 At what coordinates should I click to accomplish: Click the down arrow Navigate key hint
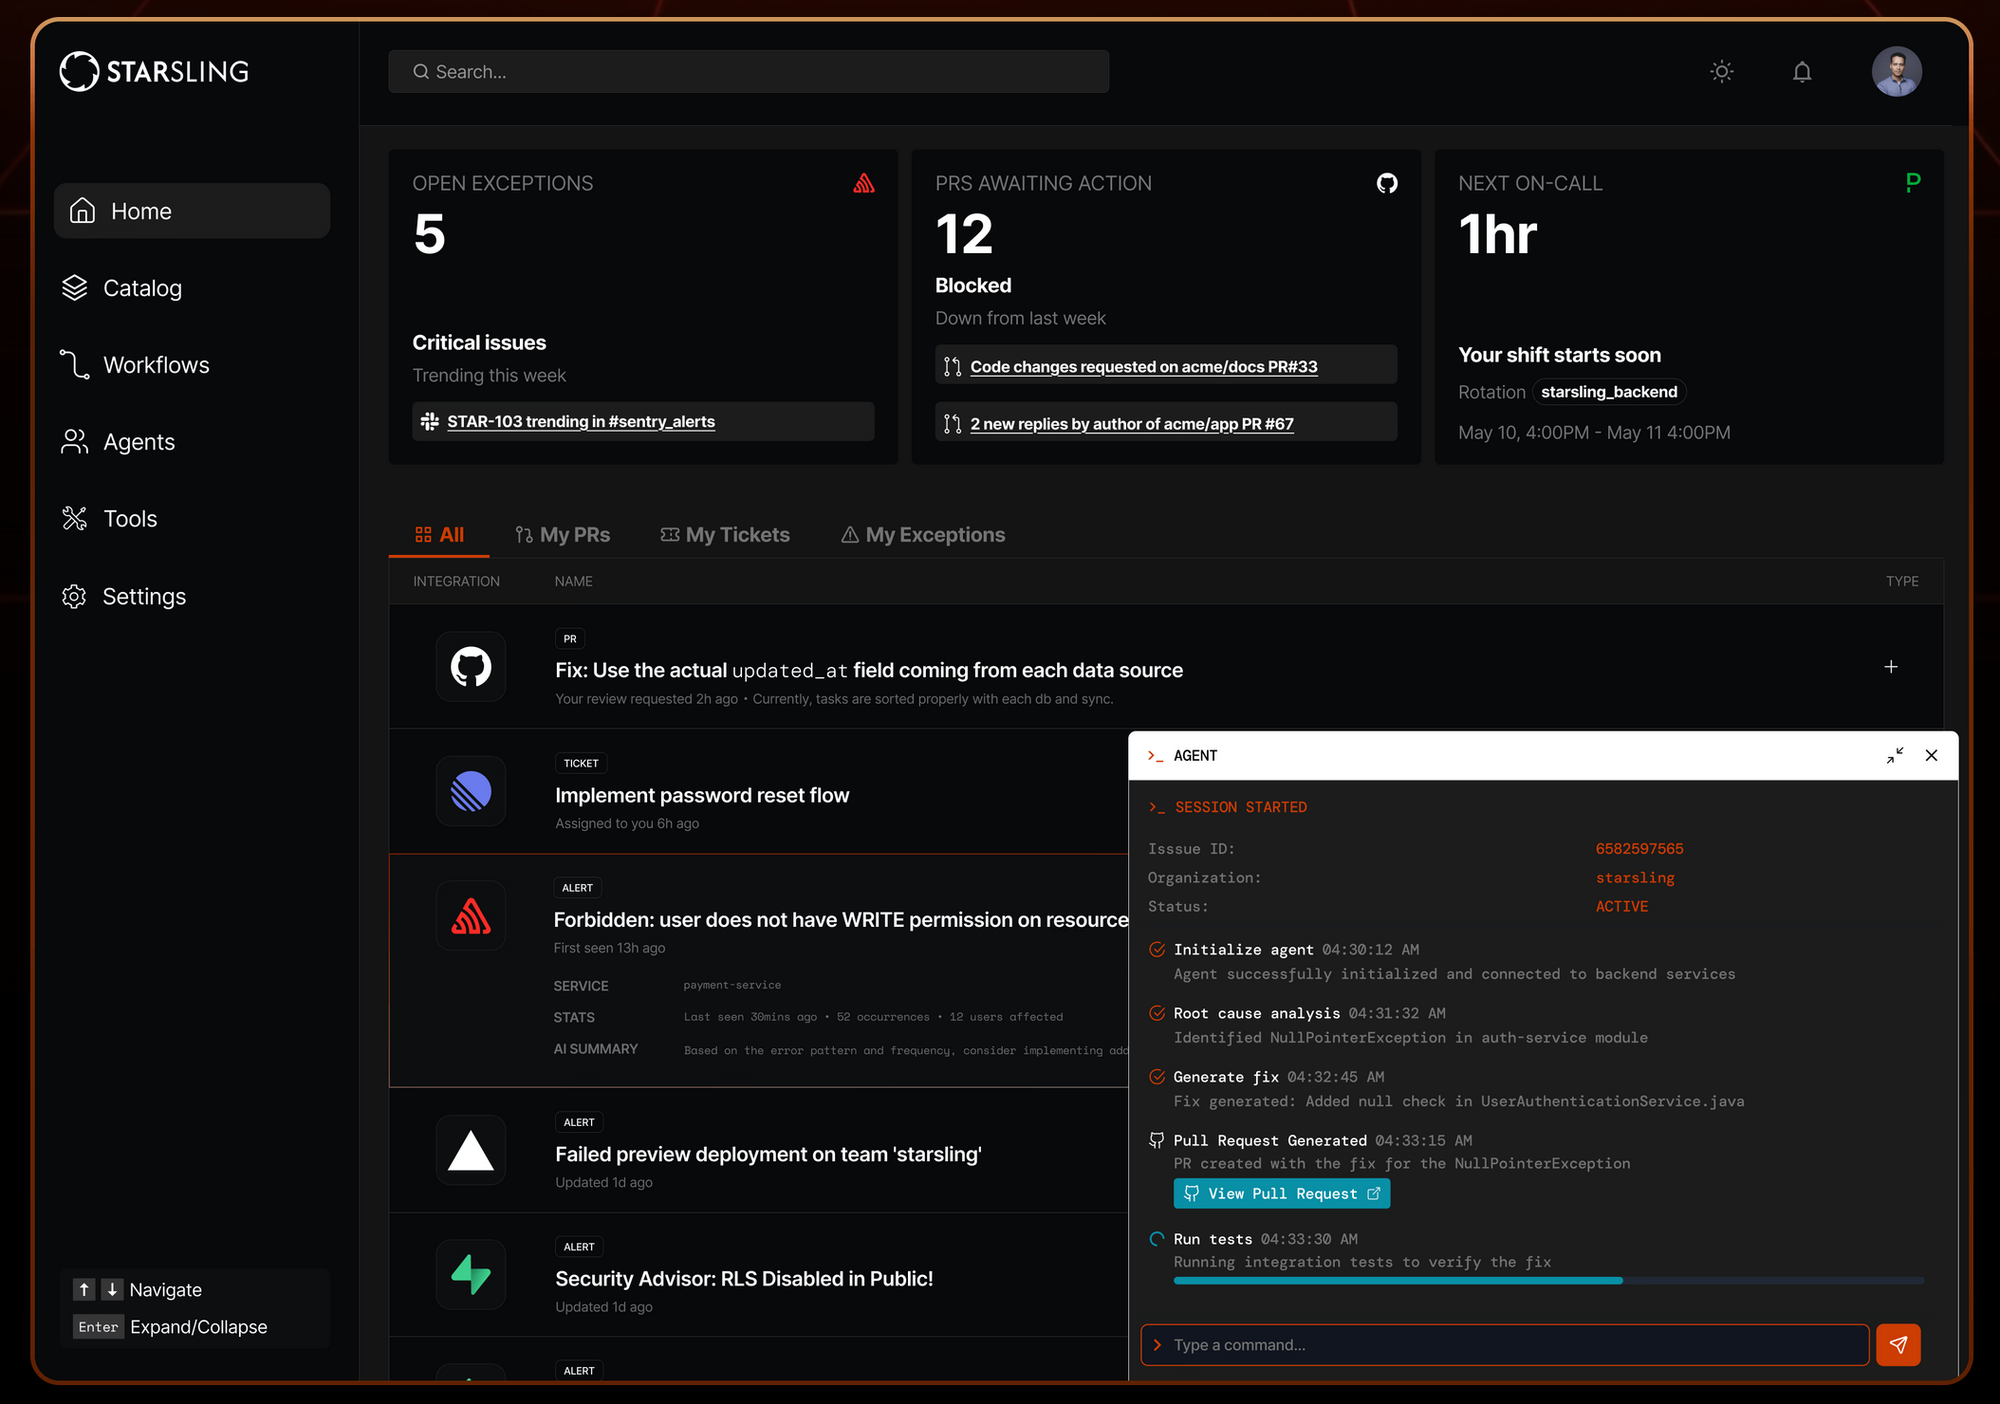[112, 1290]
